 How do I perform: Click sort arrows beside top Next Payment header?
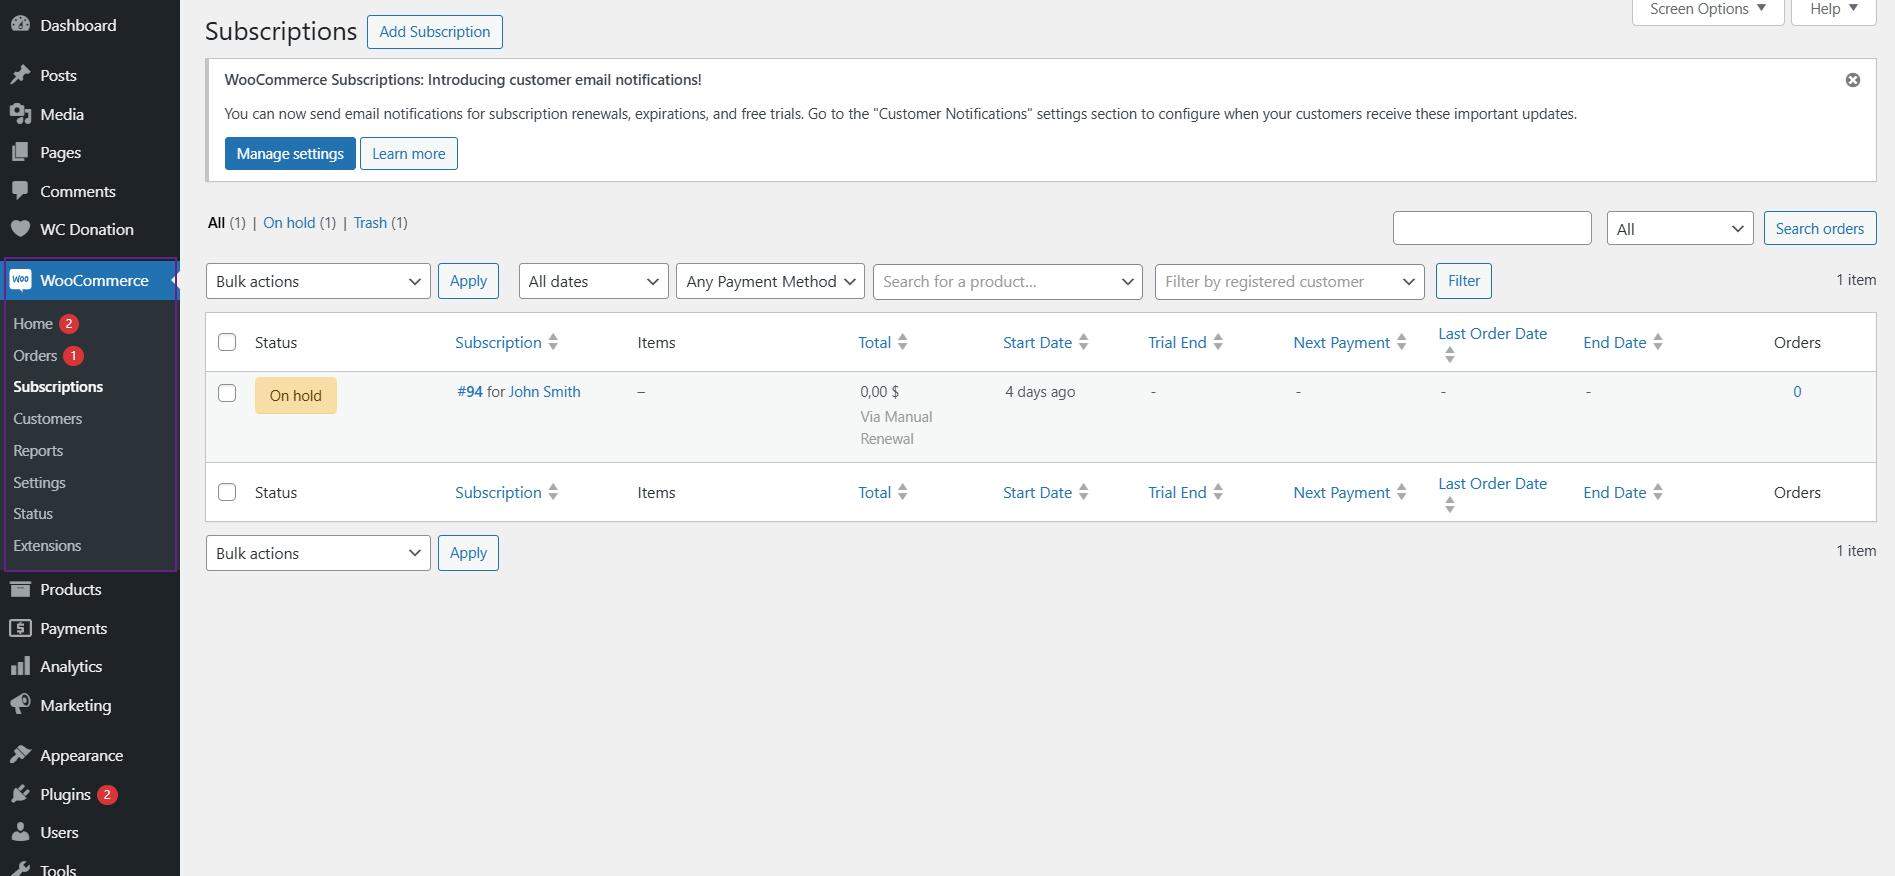click(x=1402, y=342)
